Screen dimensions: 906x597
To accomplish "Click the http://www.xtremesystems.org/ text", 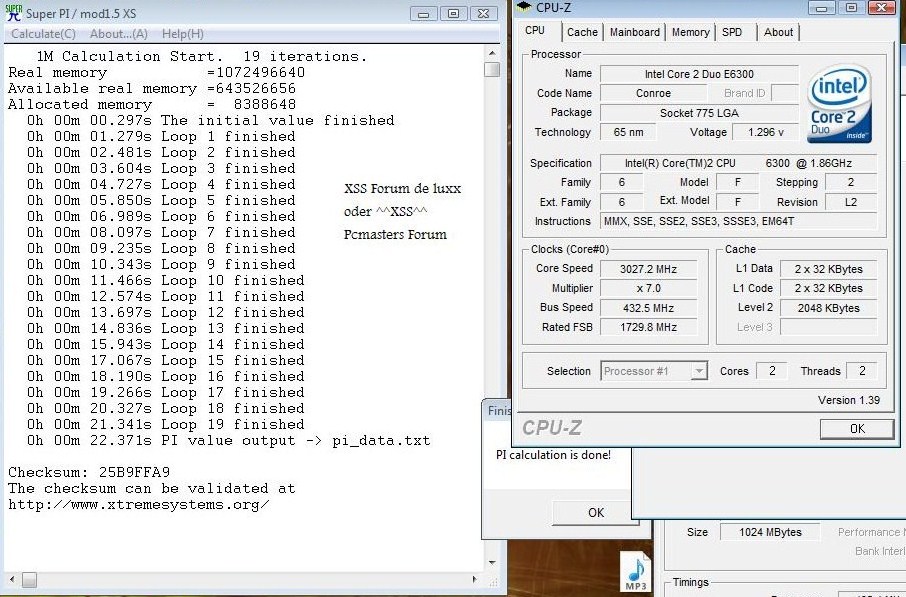I will [x=138, y=505].
